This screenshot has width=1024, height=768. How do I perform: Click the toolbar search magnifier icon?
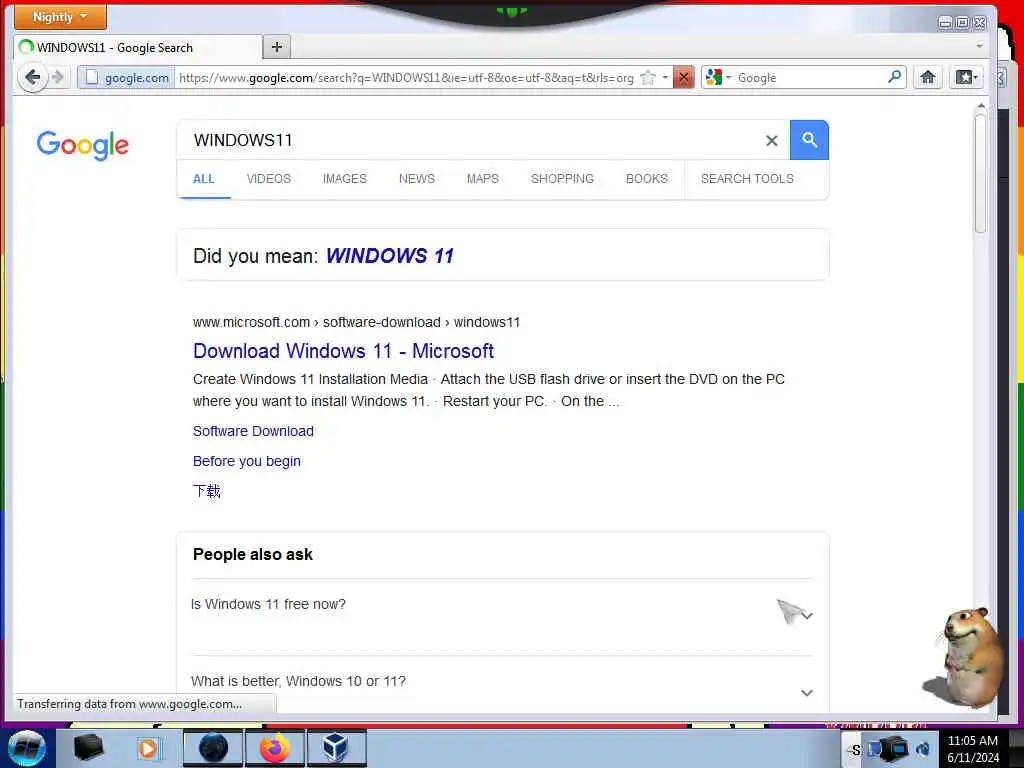pos(895,77)
